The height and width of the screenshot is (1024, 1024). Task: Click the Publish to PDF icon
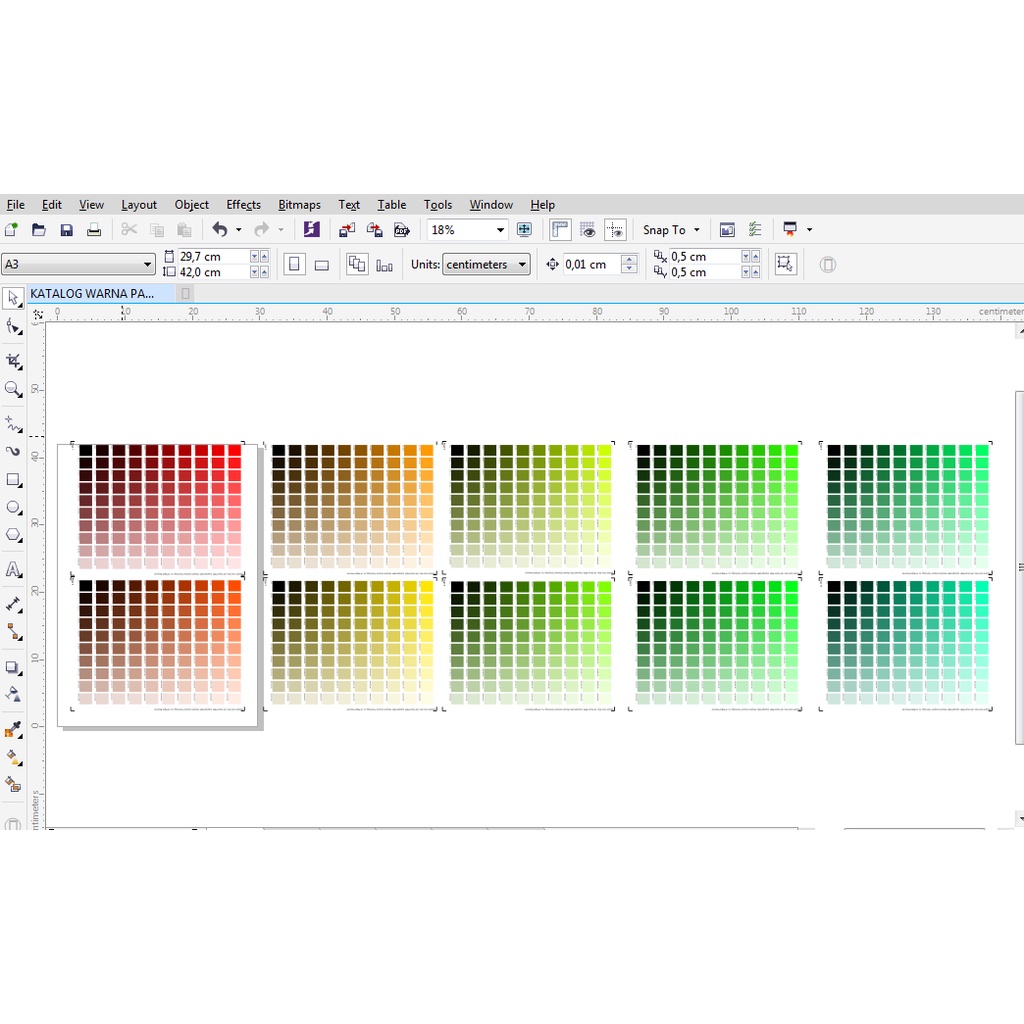[x=401, y=230]
